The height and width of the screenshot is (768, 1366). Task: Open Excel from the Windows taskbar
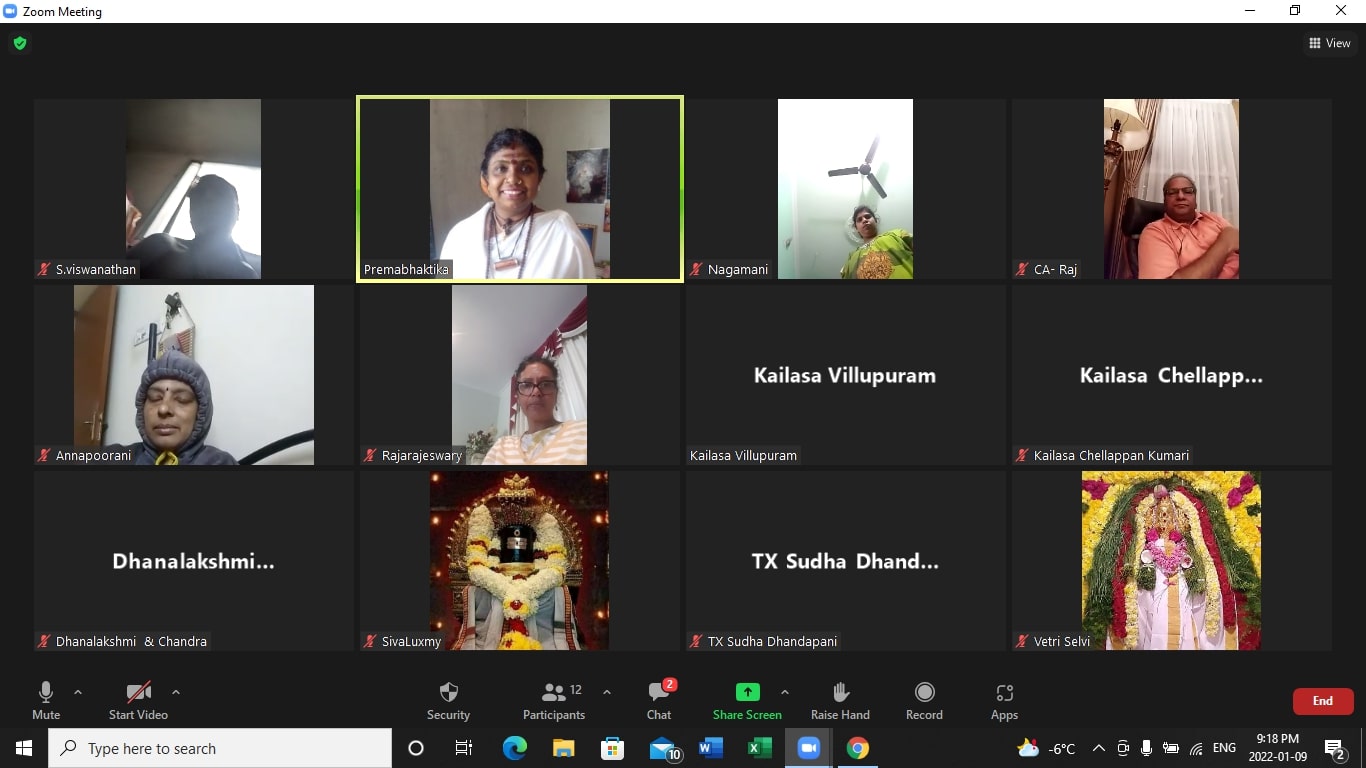[x=759, y=748]
